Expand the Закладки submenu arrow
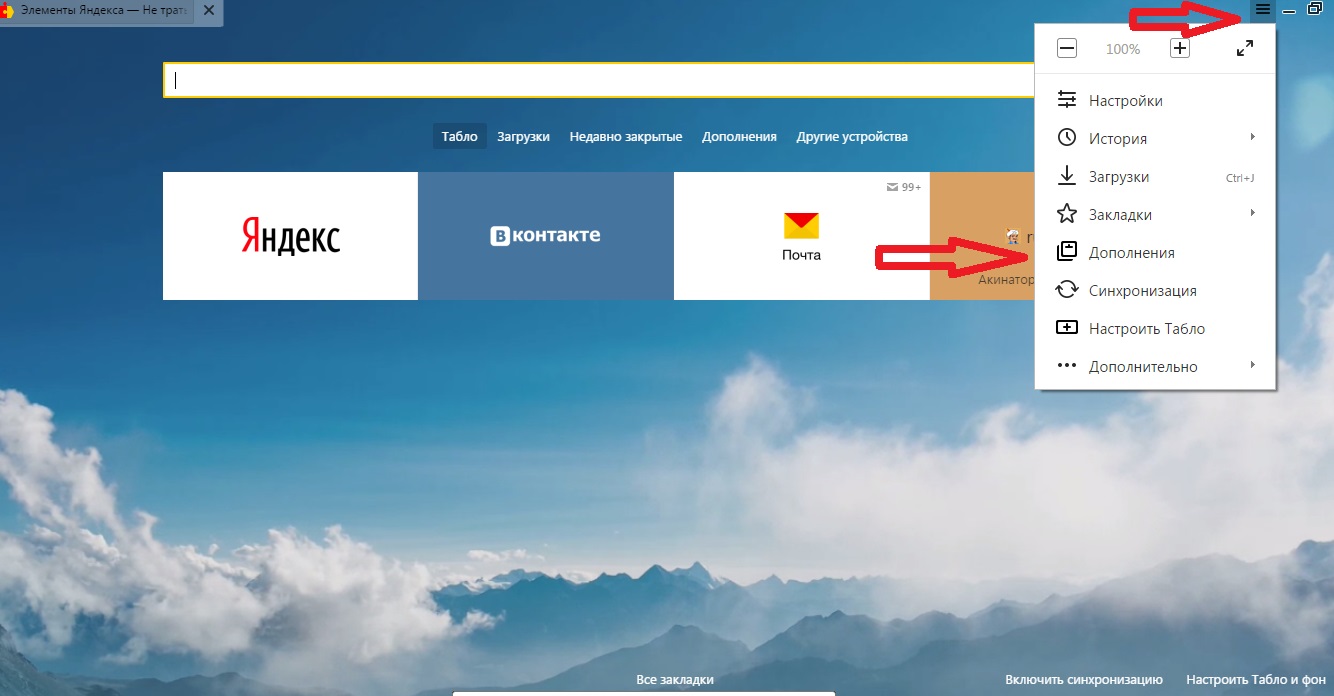Image resolution: width=1334 pixels, height=696 pixels. tap(1253, 213)
